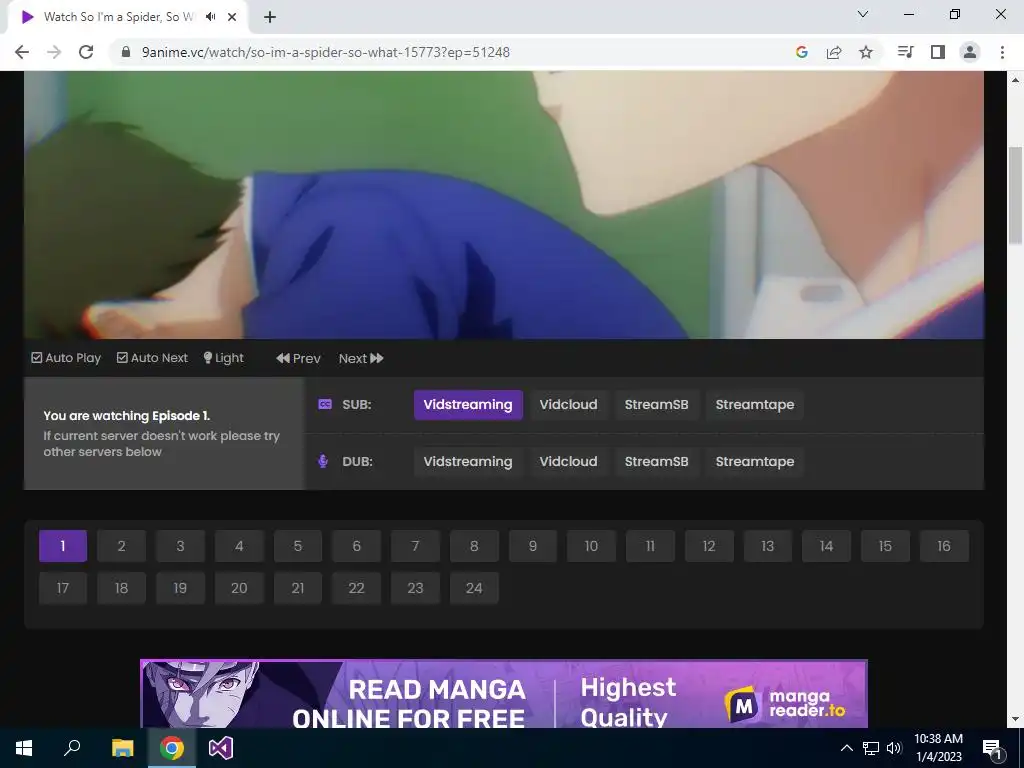Jump to episode 15

tap(886, 546)
